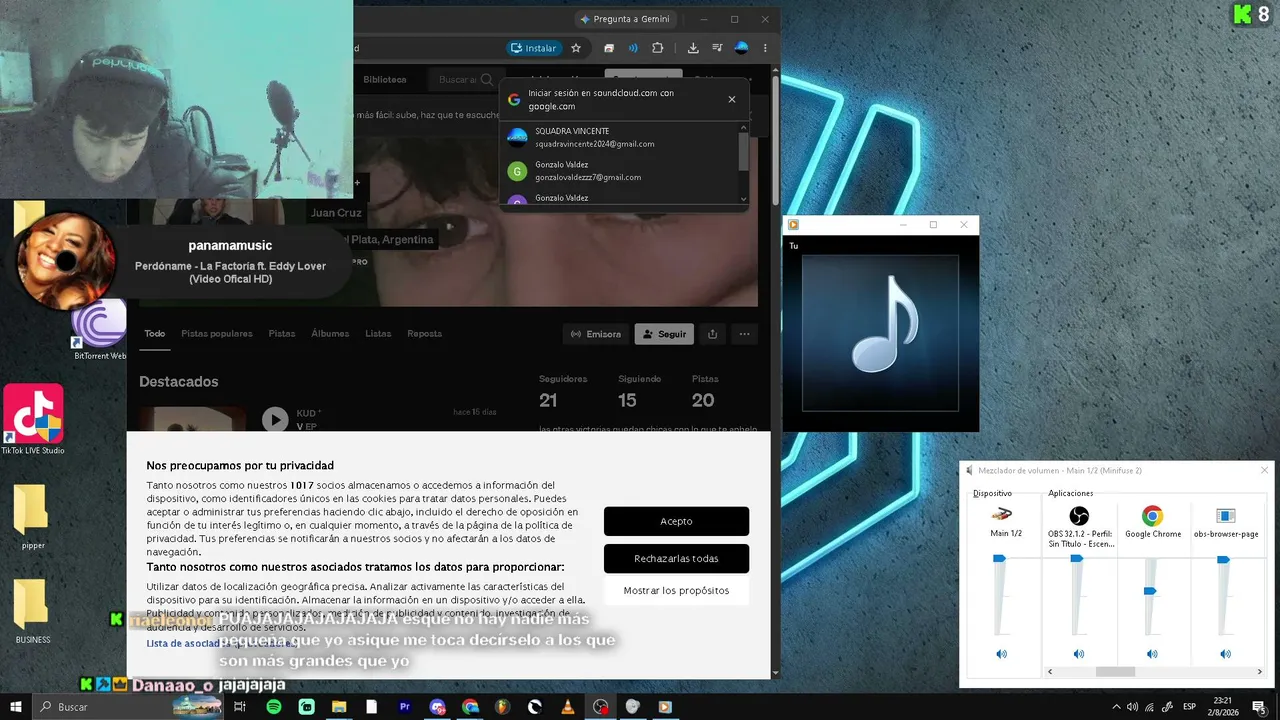Click Mostrar los propósitos
The height and width of the screenshot is (720, 1280).
click(676, 591)
